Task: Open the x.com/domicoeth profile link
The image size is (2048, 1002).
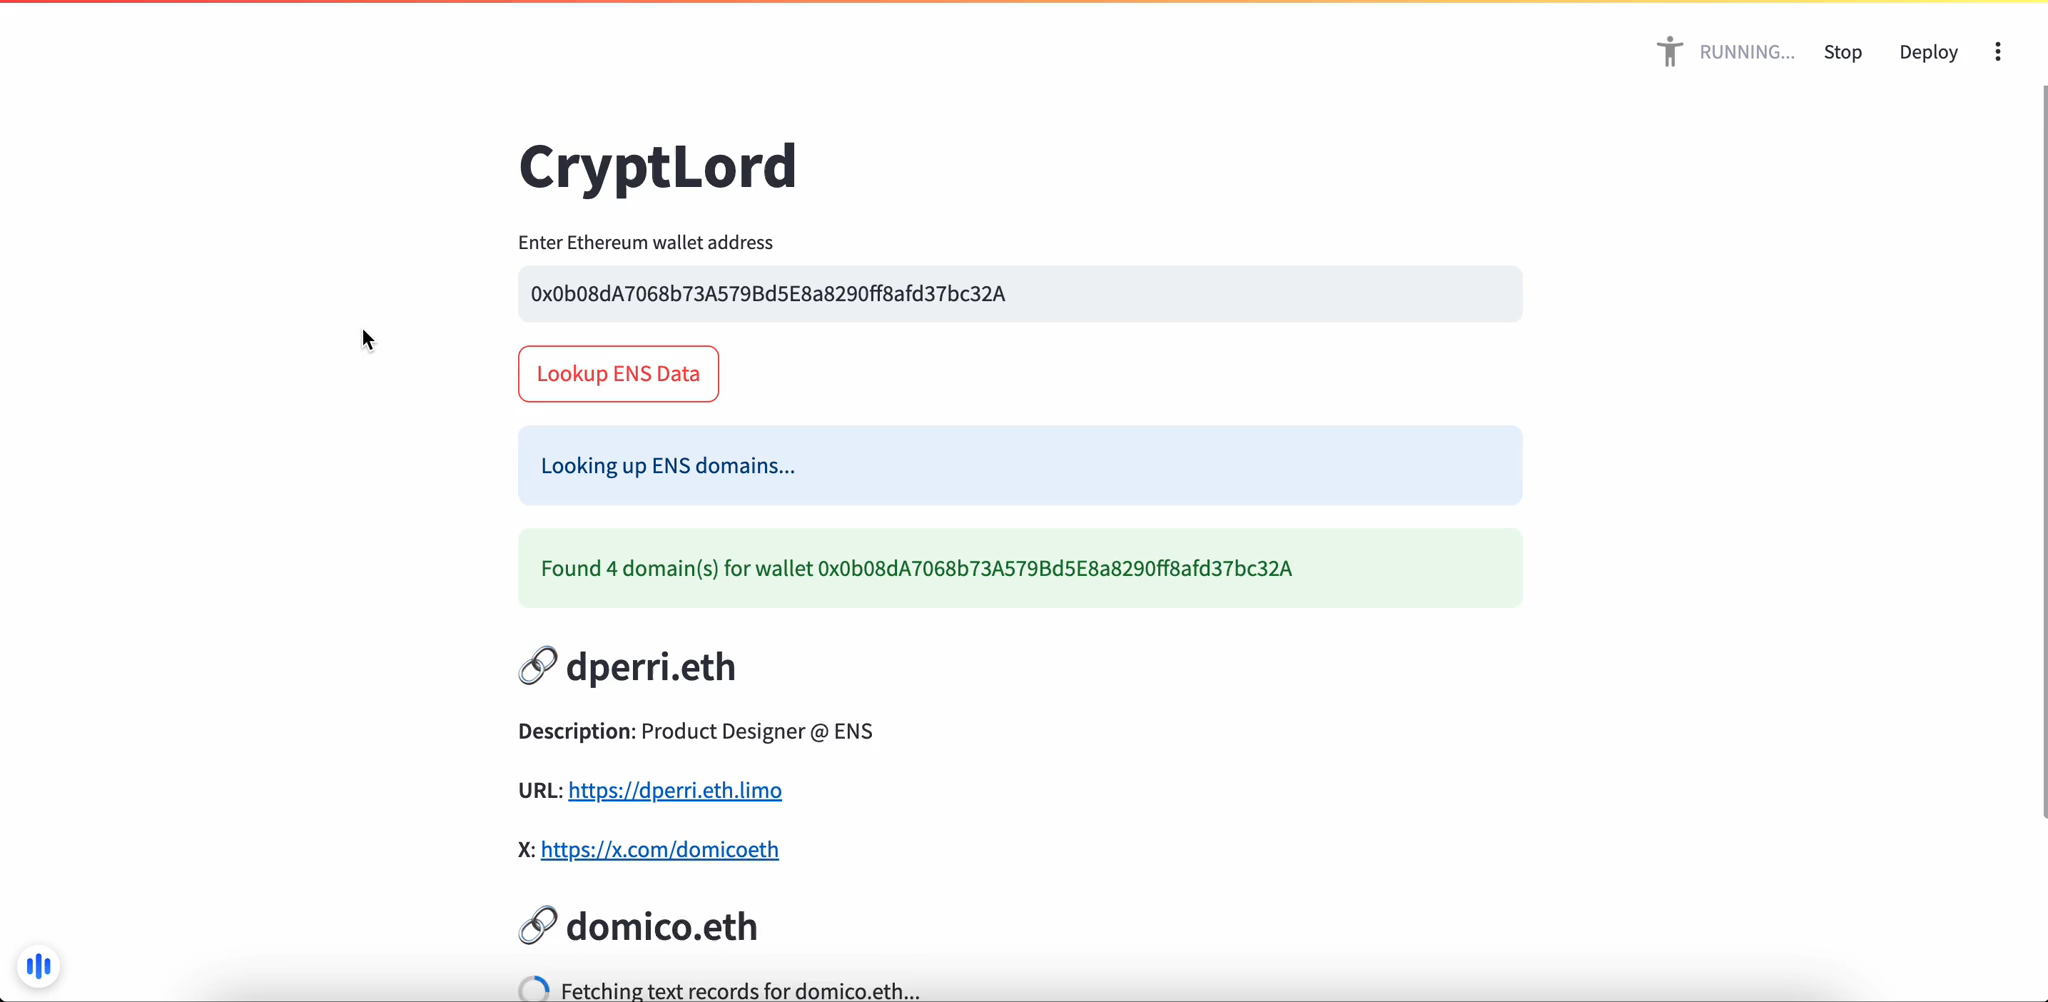Action: (659, 849)
